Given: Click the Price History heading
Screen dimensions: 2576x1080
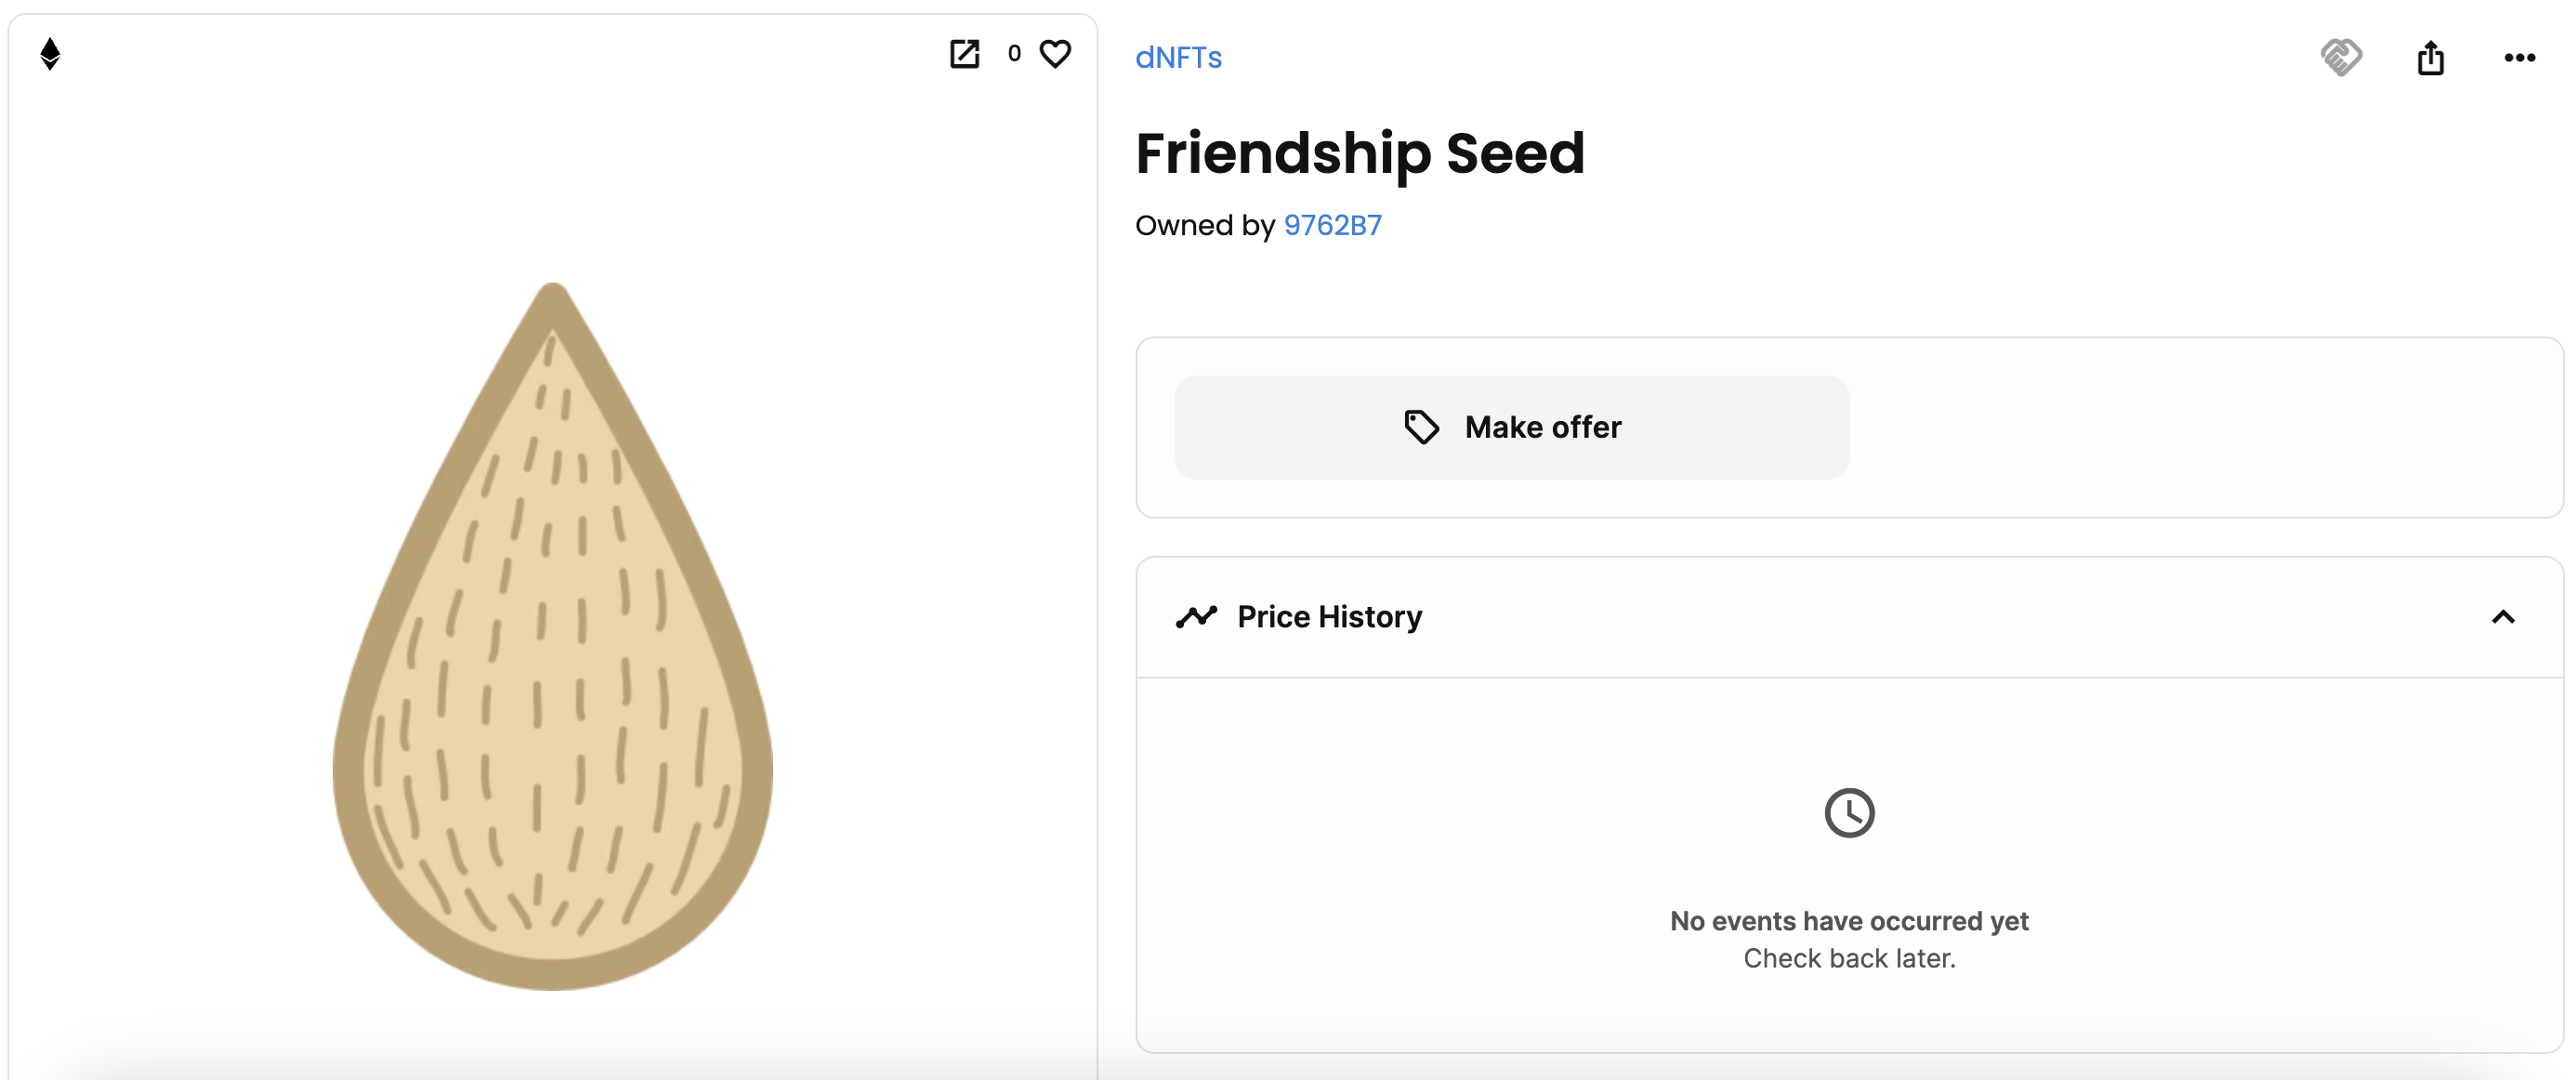Looking at the screenshot, I should click(x=1329, y=617).
